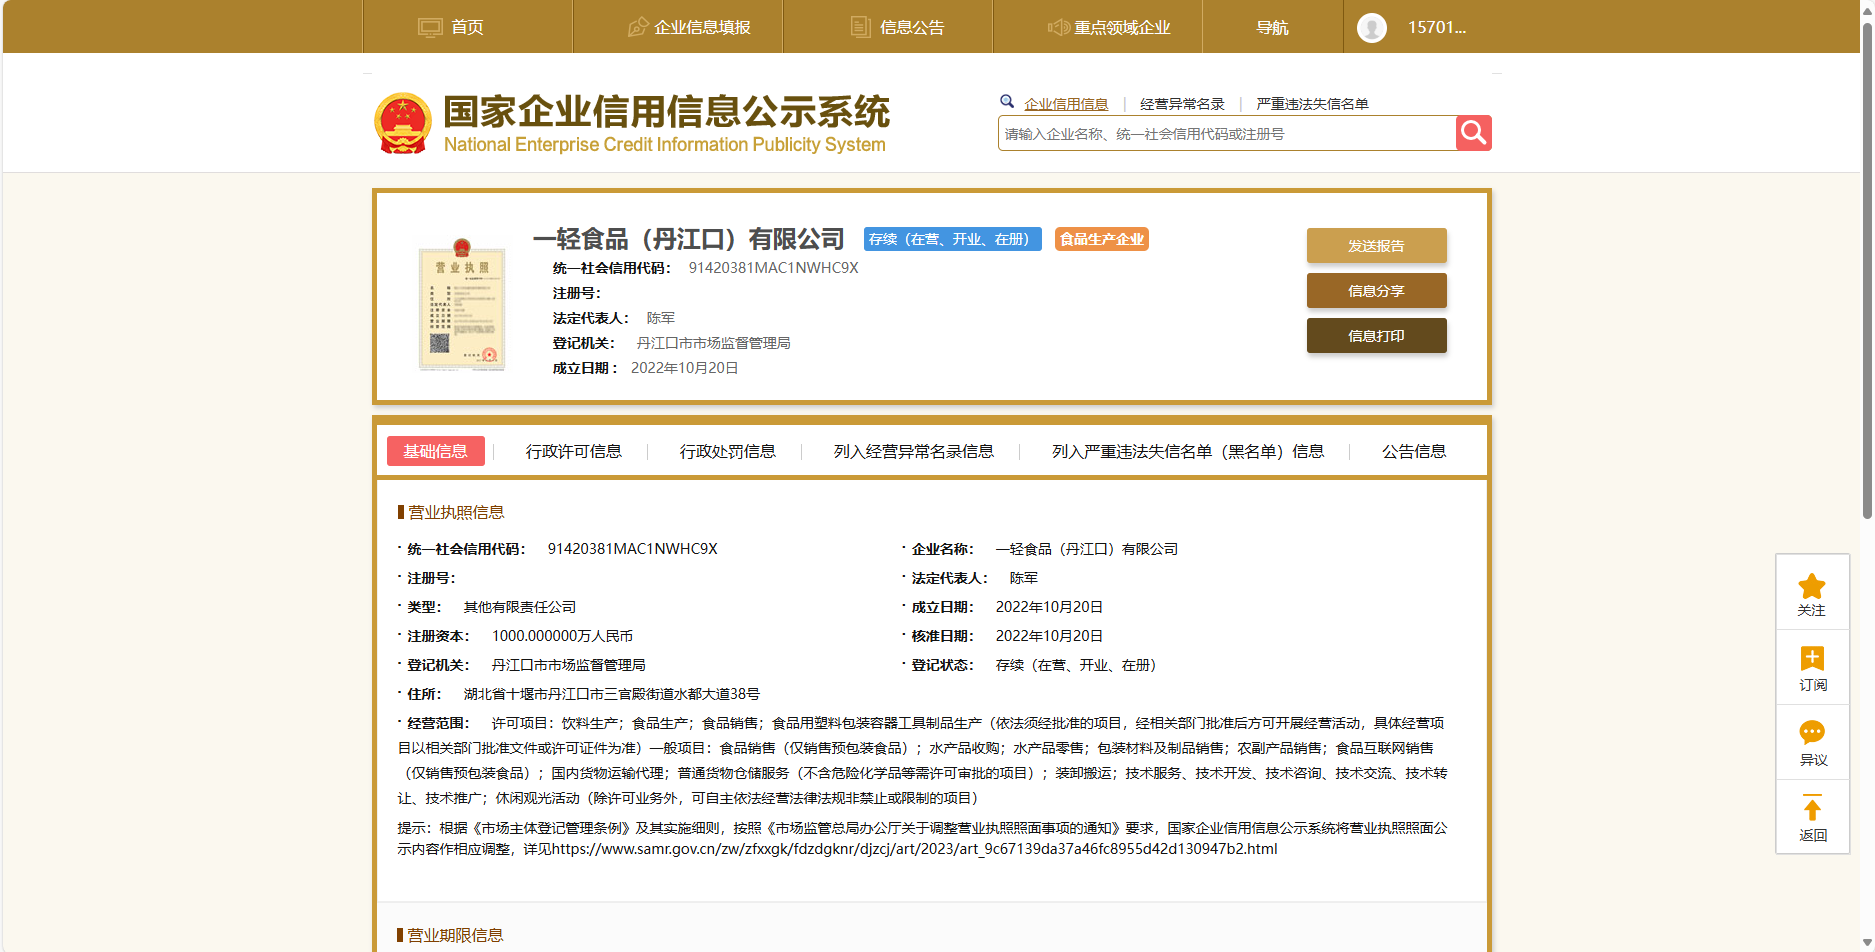Click the 订阅 subscribe bookmark icon
The image size is (1875, 952).
(1811, 660)
